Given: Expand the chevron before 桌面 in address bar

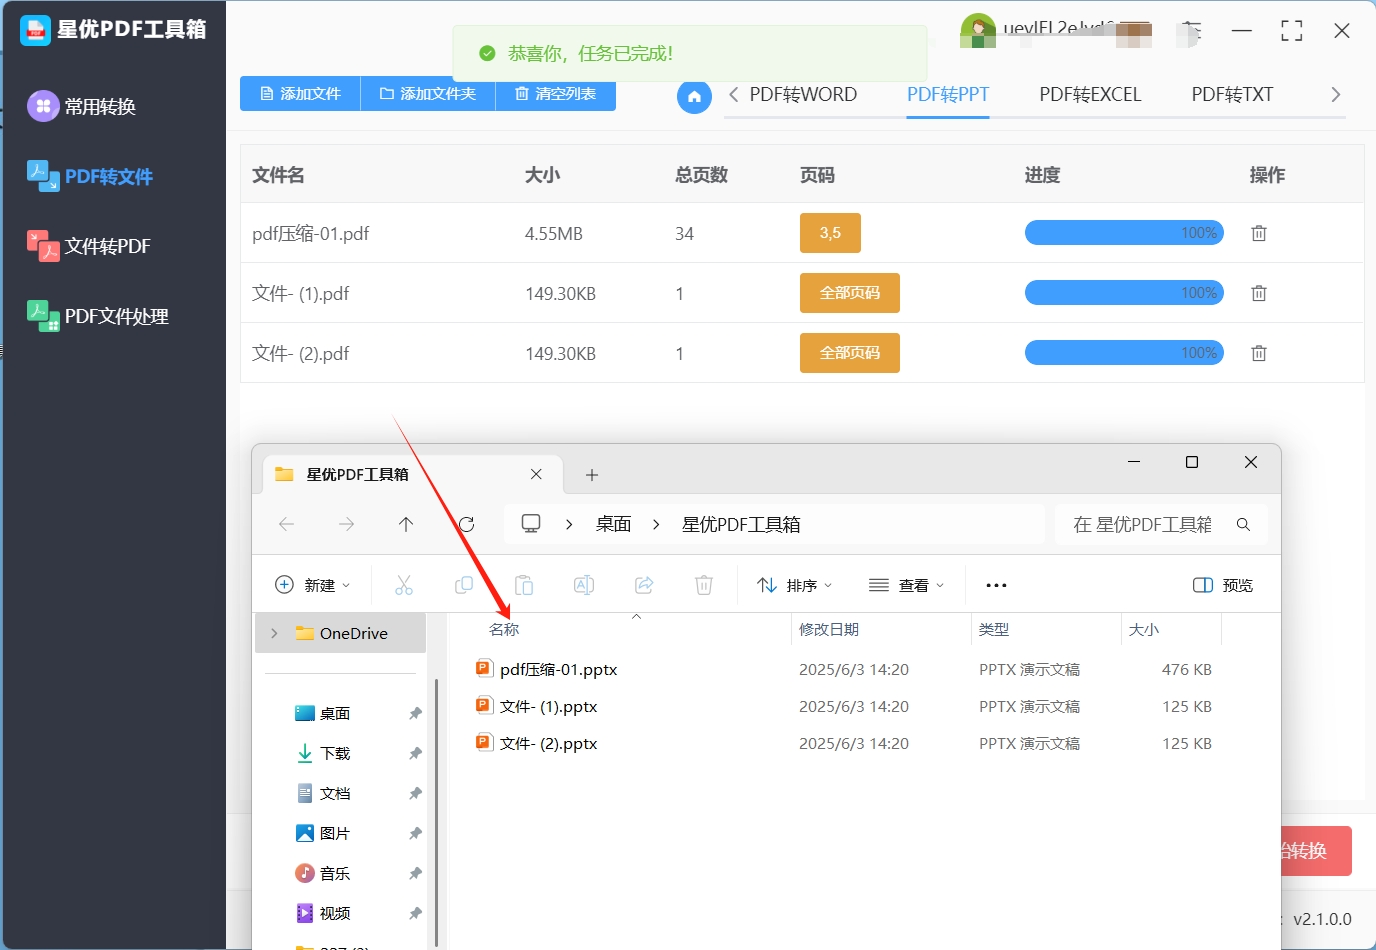Looking at the screenshot, I should [x=569, y=524].
